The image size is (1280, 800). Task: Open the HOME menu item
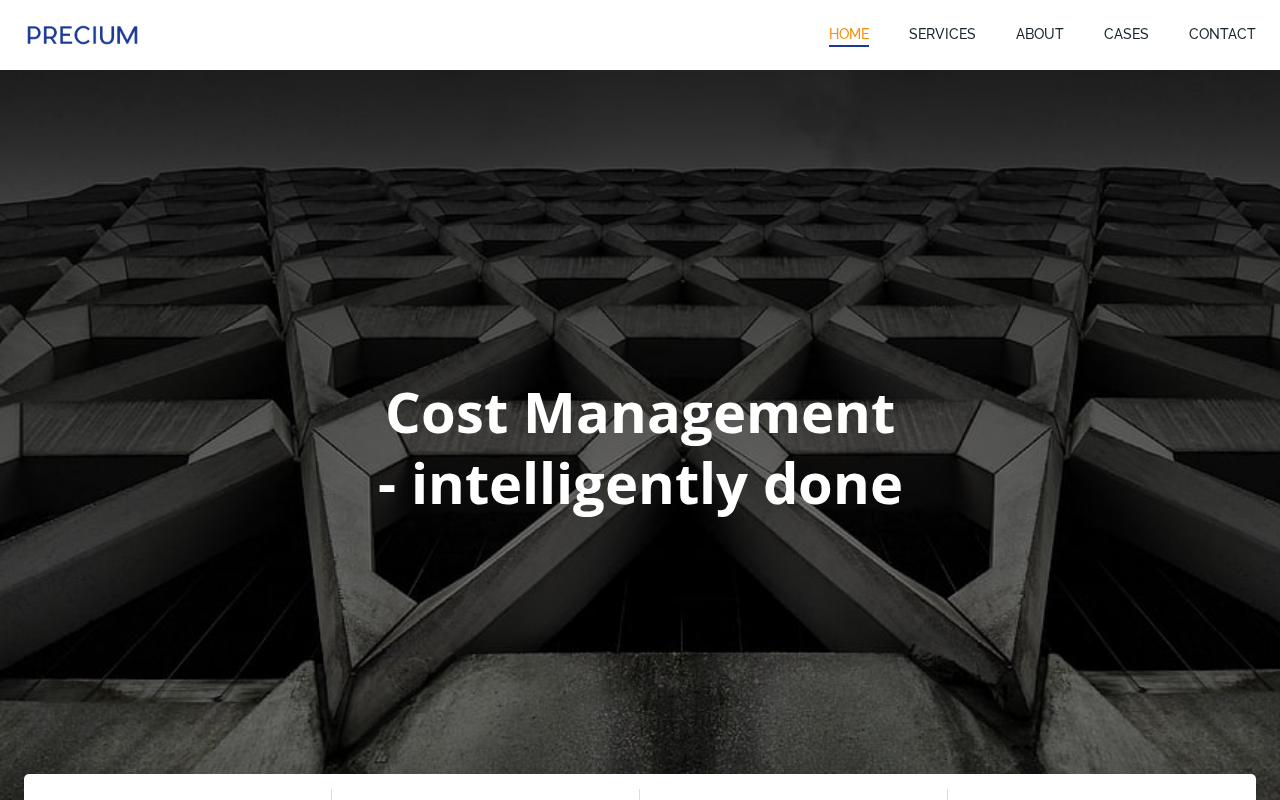pos(849,34)
